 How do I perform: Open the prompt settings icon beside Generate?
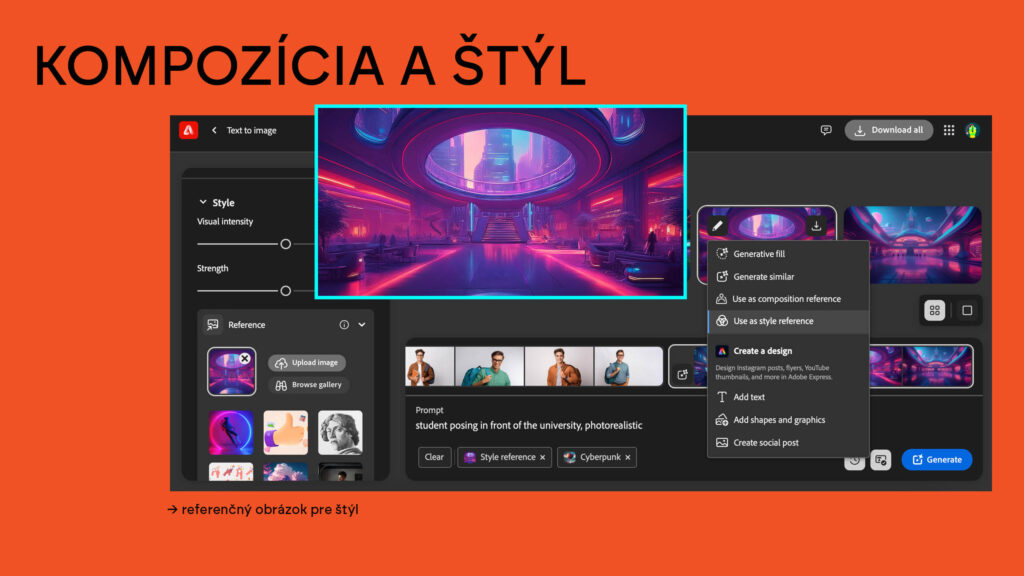click(x=880, y=460)
